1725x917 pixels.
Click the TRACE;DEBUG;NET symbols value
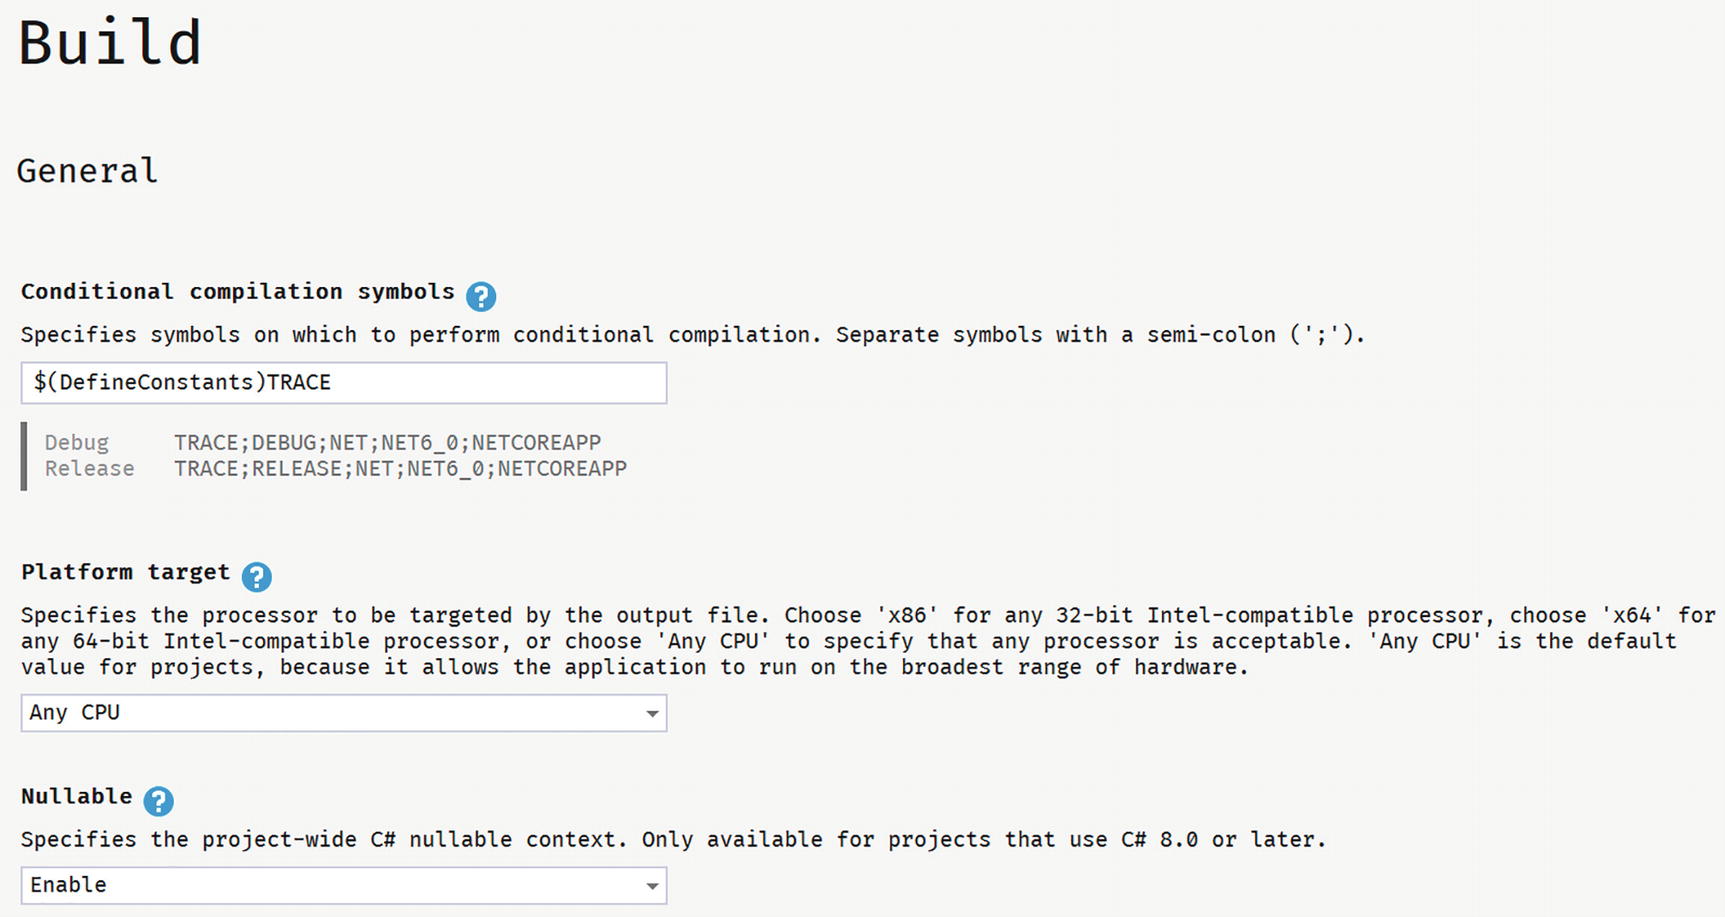[x=387, y=442]
